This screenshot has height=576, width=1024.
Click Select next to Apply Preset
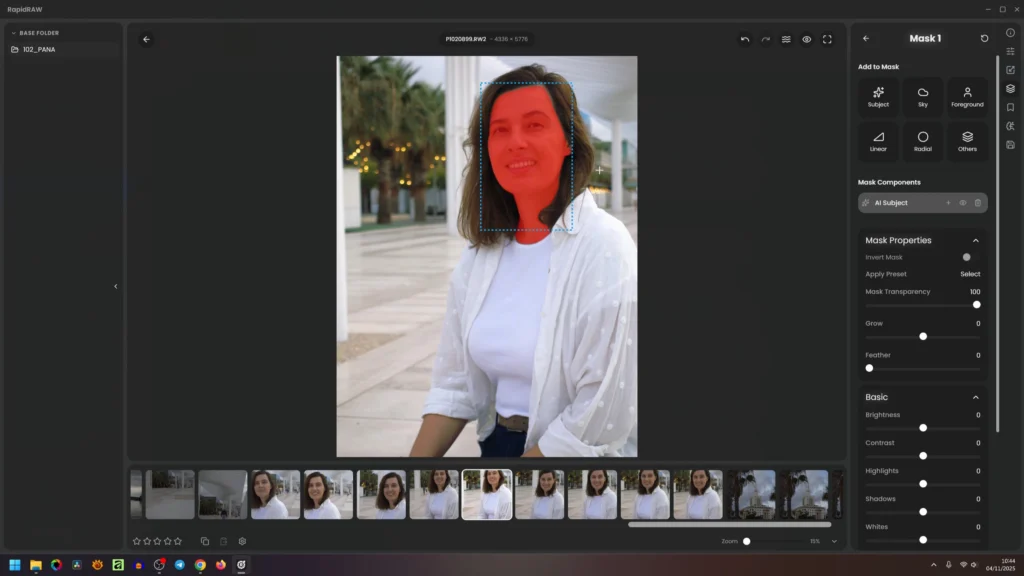970,274
